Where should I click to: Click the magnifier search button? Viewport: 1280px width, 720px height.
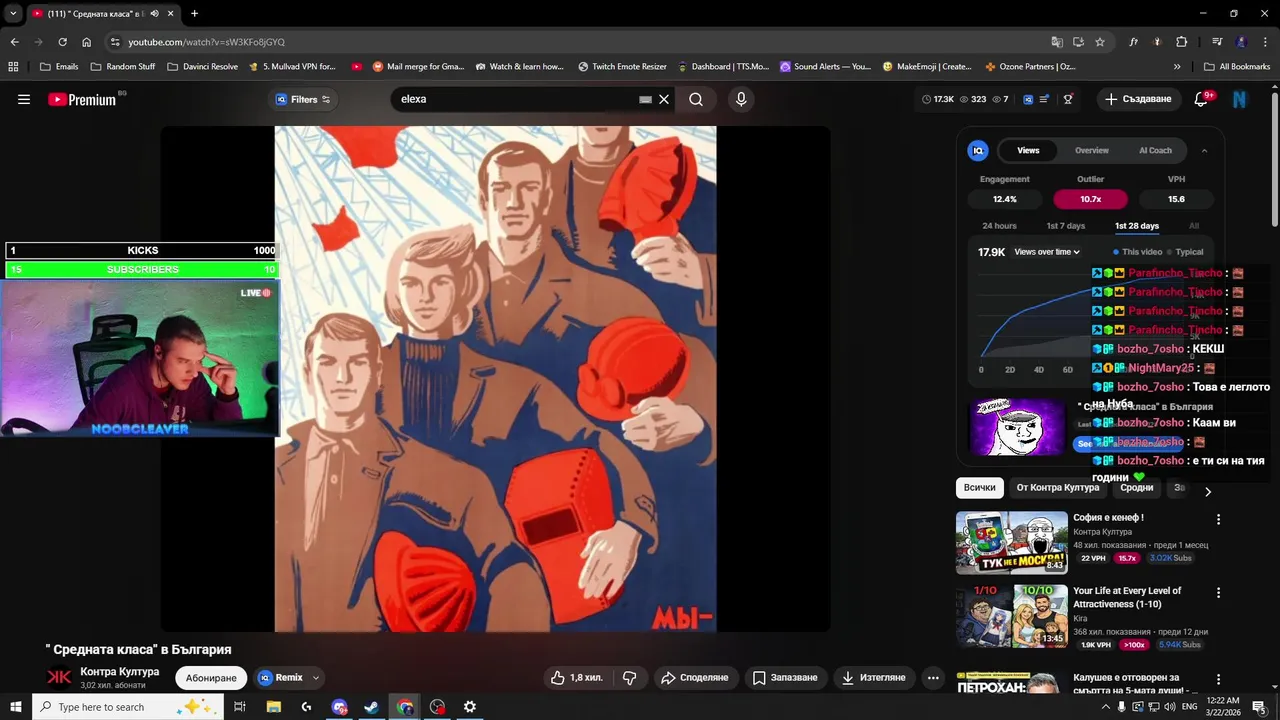pos(696,99)
